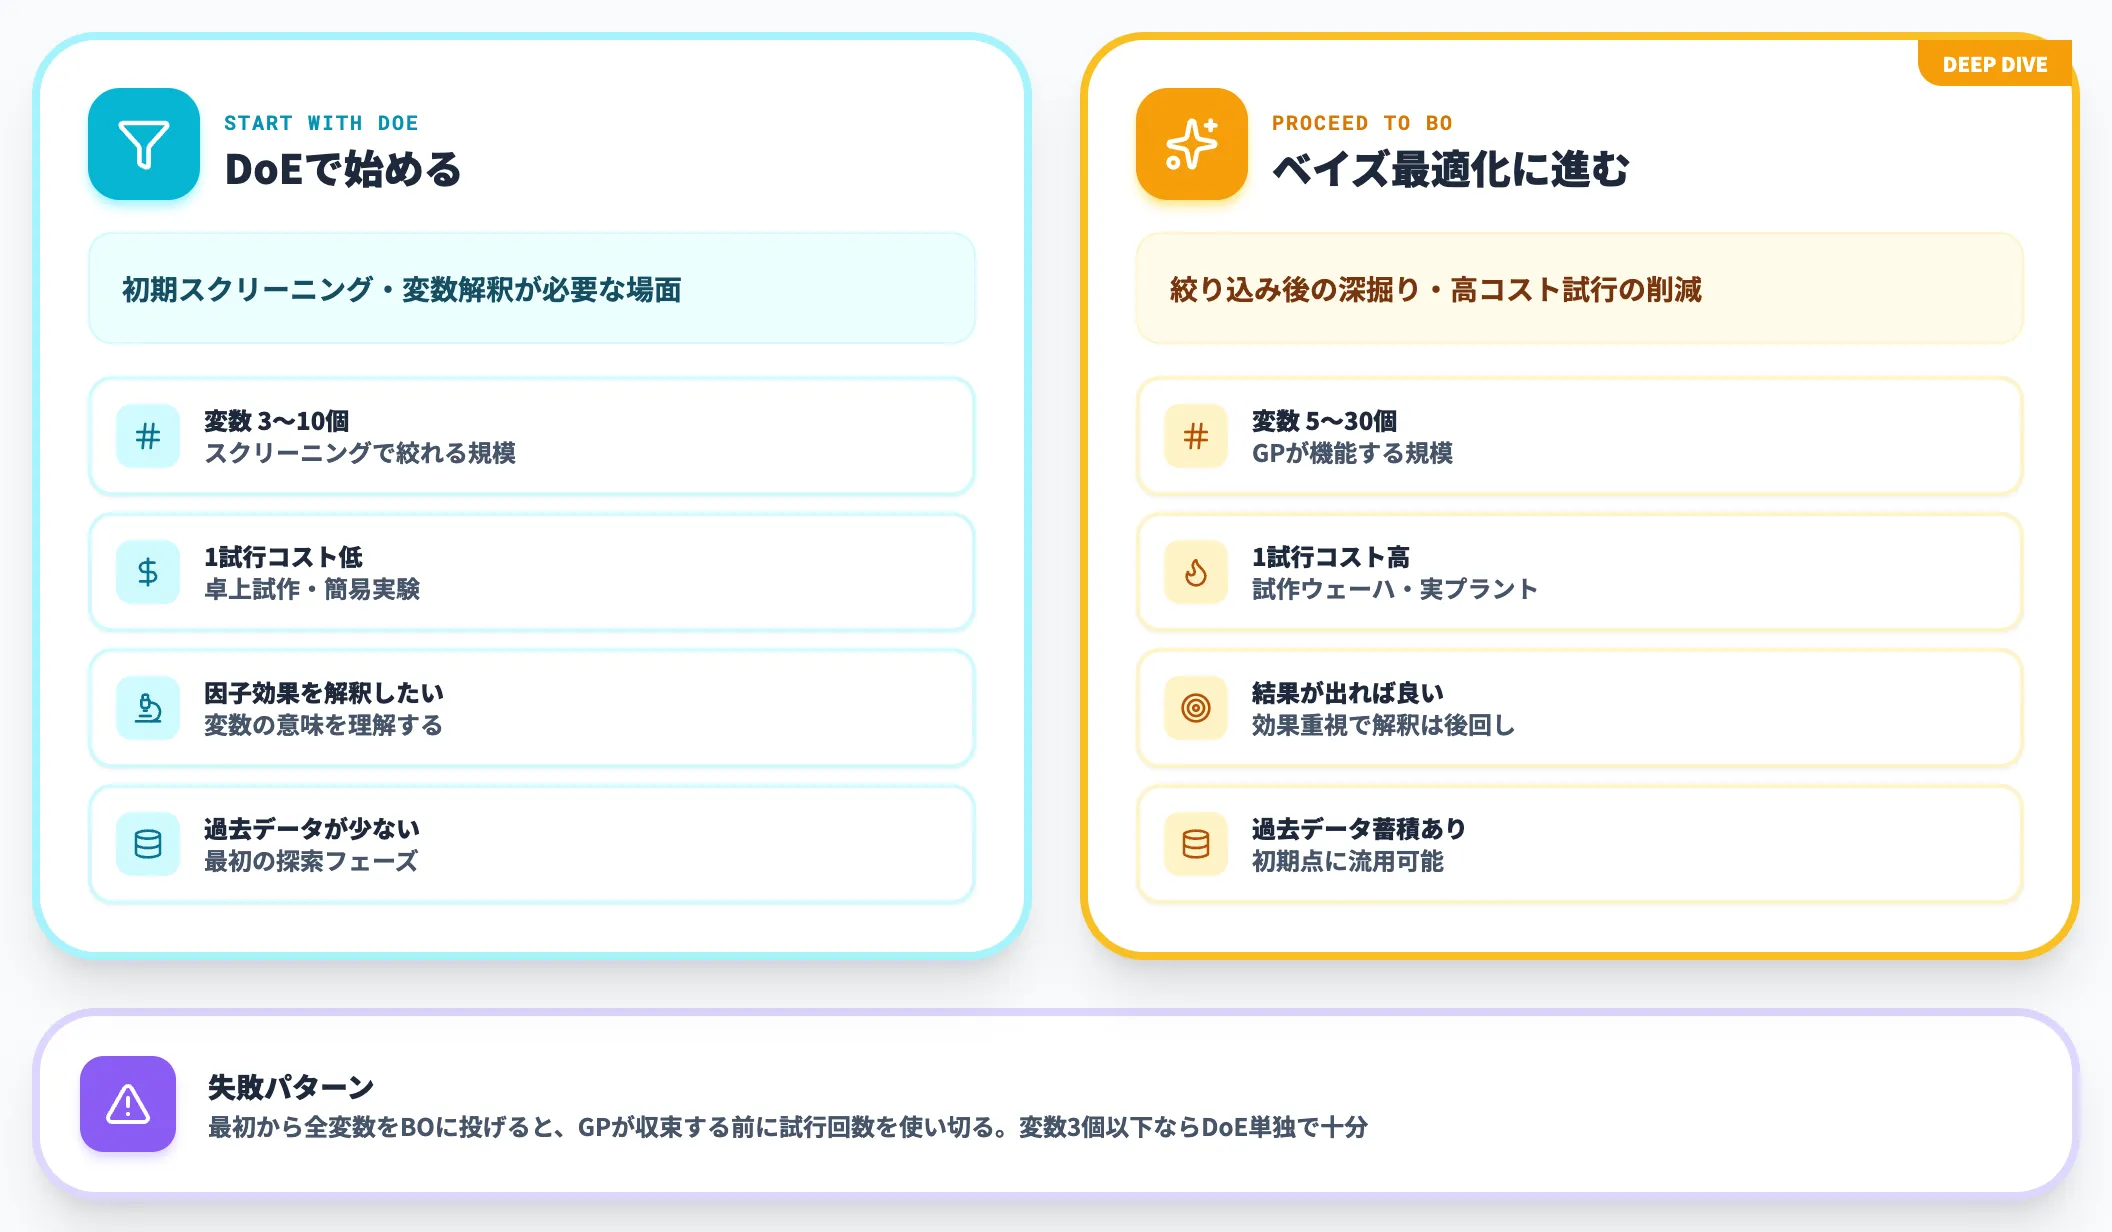The width and height of the screenshot is (2112, 1232).
Task: Click the orange sparkle icon beside ベイズ最適化に進む
Action: 1192,144
